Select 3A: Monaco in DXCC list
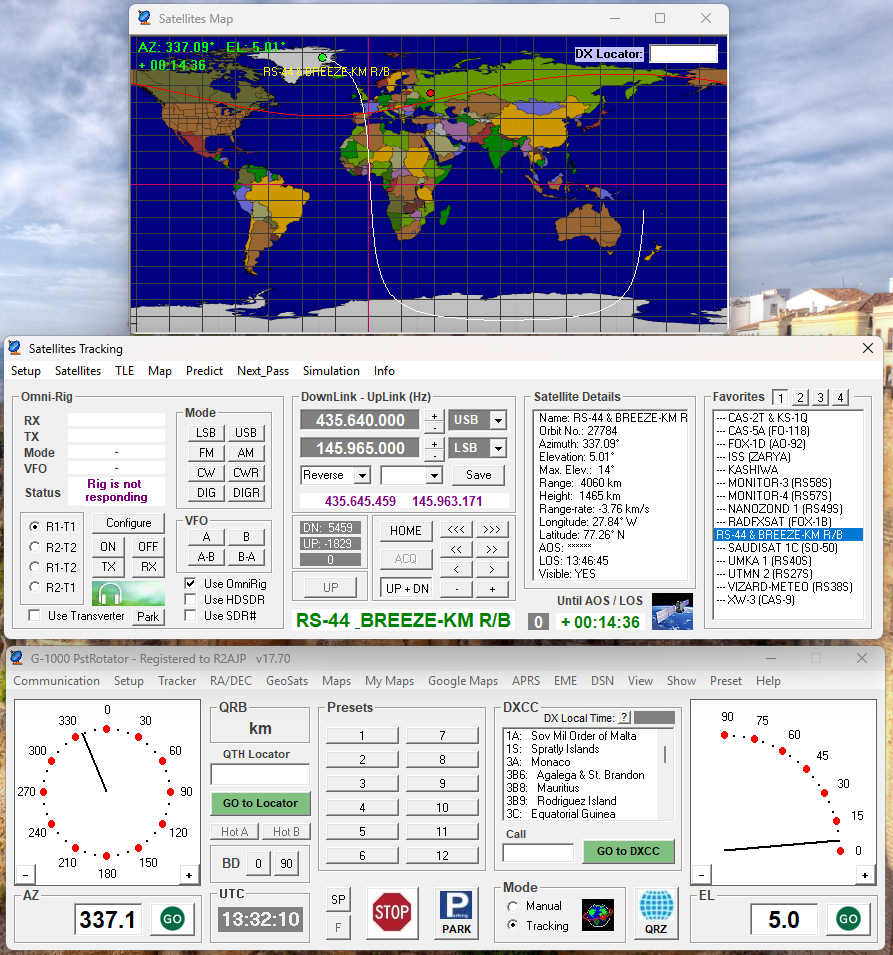 tap(581, 762)
